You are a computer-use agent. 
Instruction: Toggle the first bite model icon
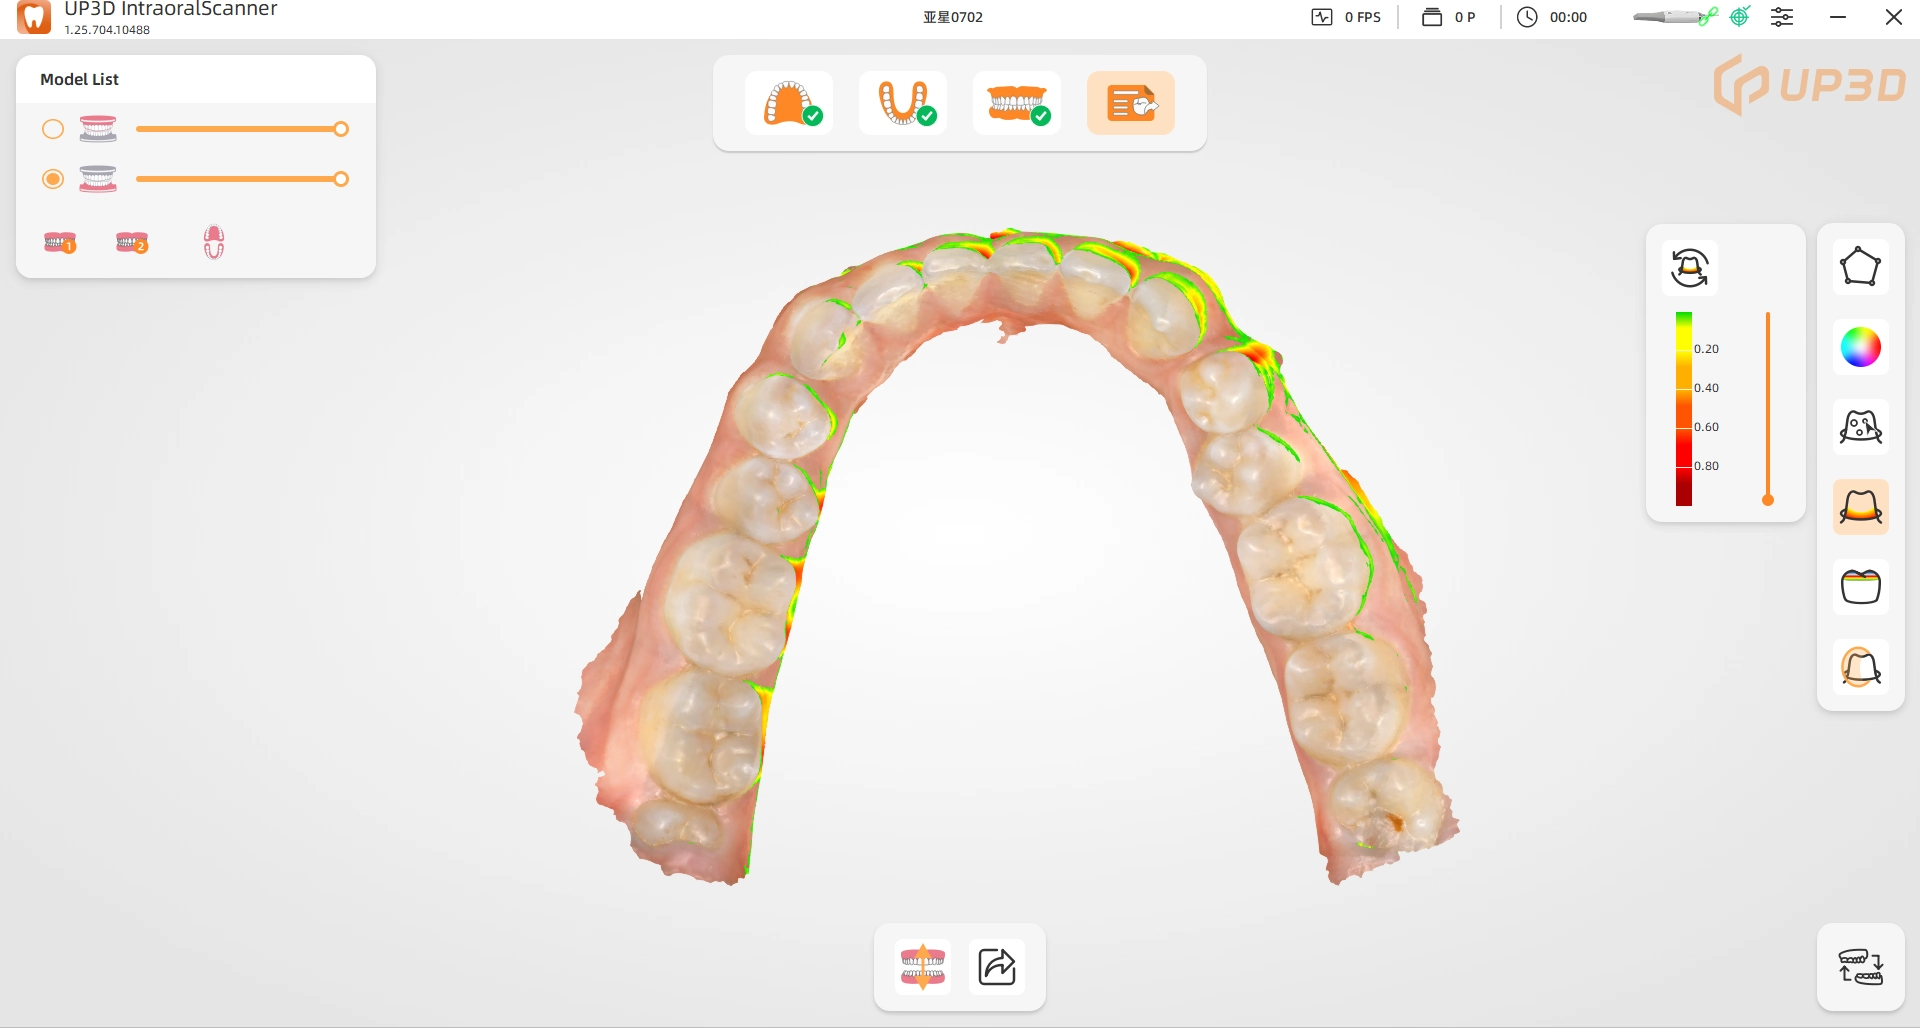(60, 242)
